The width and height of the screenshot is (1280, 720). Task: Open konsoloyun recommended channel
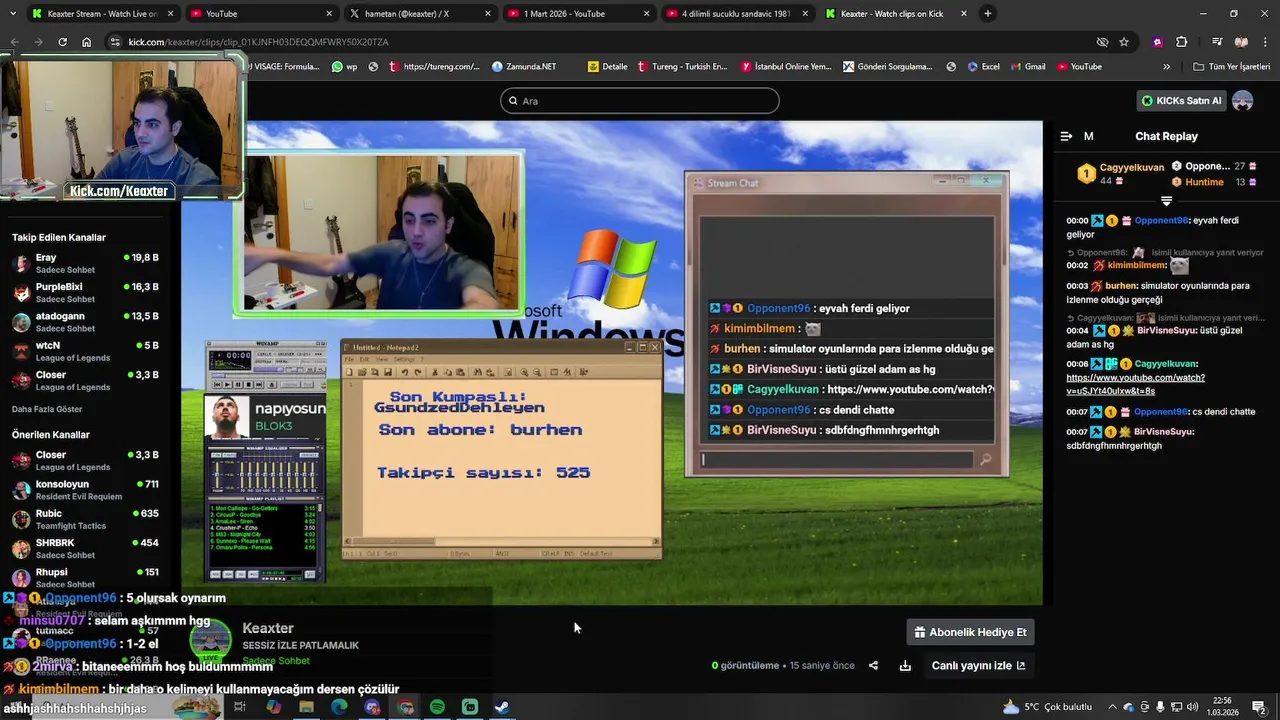85,490
